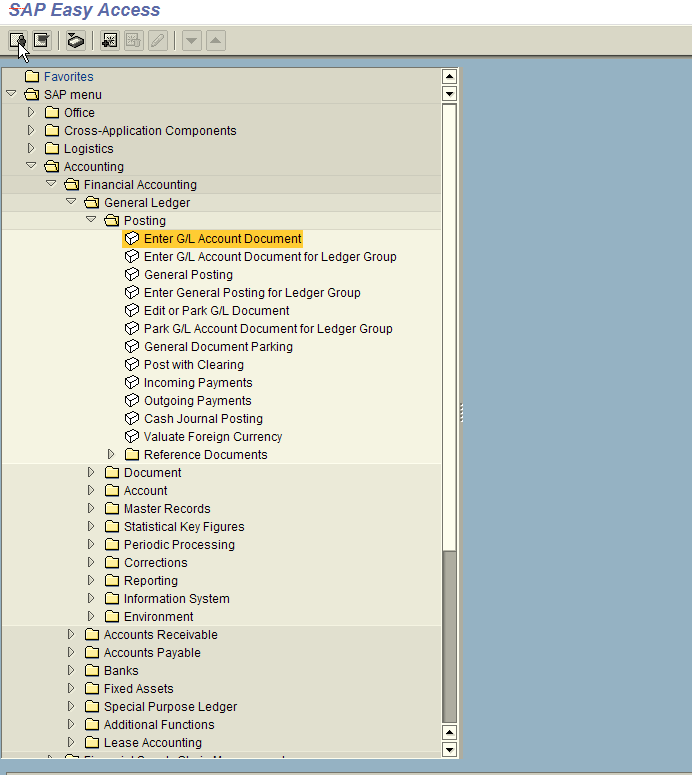
Task: Click the panel splitter grip handle
Action: 462,412
